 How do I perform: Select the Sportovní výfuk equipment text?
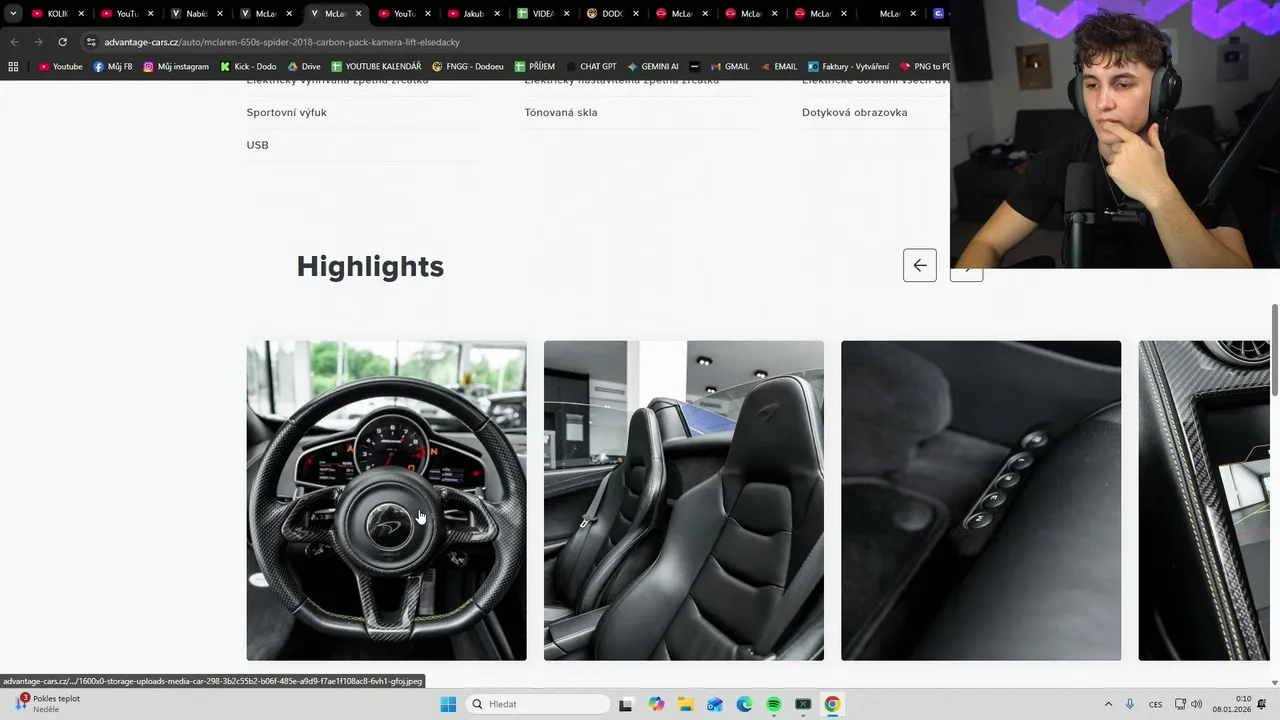point(286,112)
